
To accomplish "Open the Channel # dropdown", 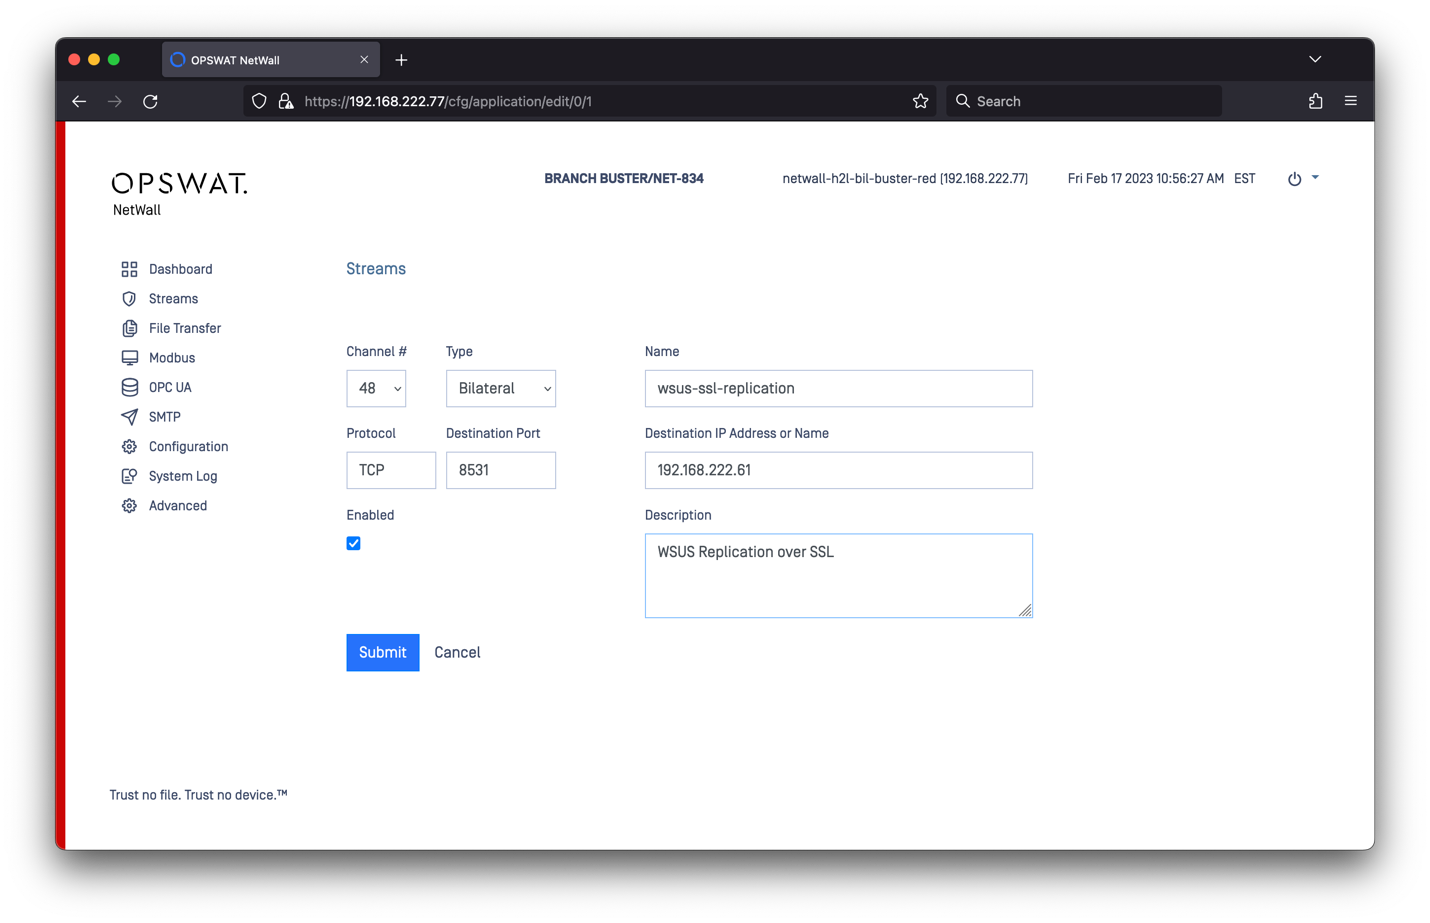I will (376, 388).
